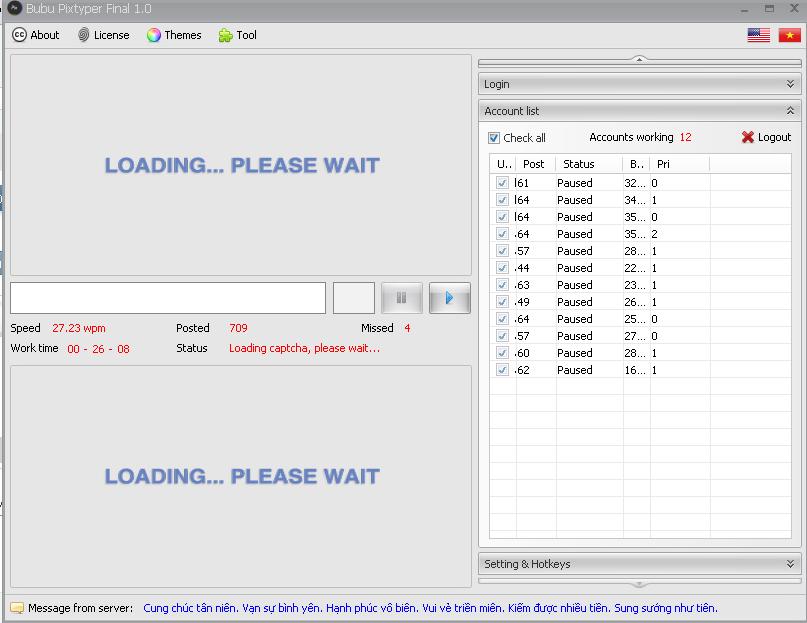Sort accounts by Status column header

pos(578,164)
